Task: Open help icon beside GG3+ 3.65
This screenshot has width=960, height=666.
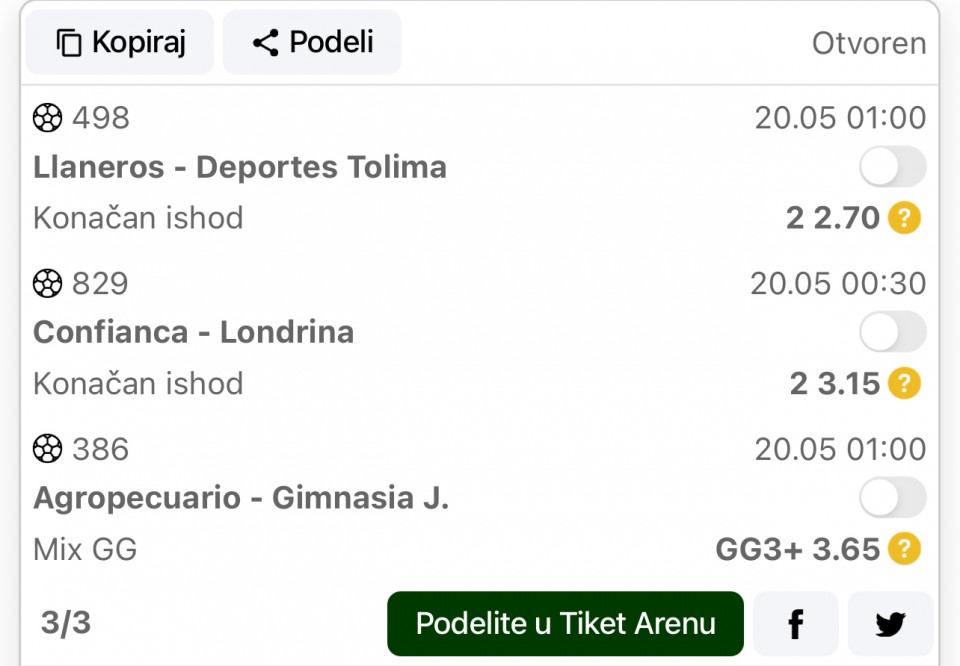Action: click(x=904, y=548)
